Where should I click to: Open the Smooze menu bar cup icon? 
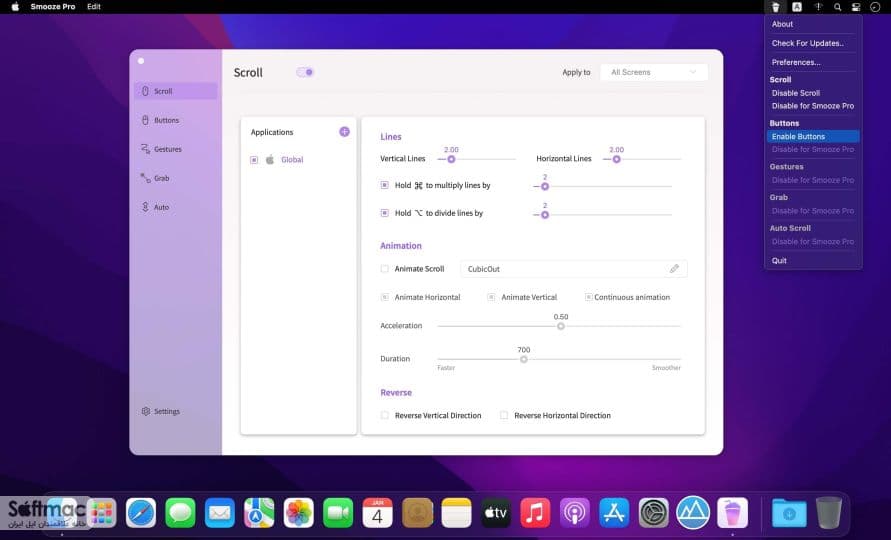775,7
